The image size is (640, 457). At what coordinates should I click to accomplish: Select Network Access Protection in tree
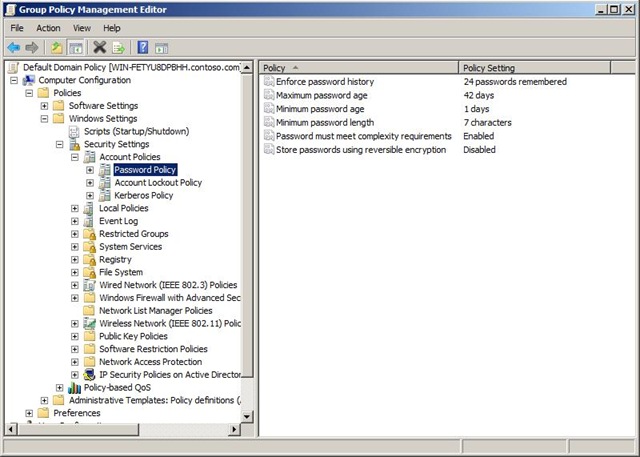(x=150, y=362)
